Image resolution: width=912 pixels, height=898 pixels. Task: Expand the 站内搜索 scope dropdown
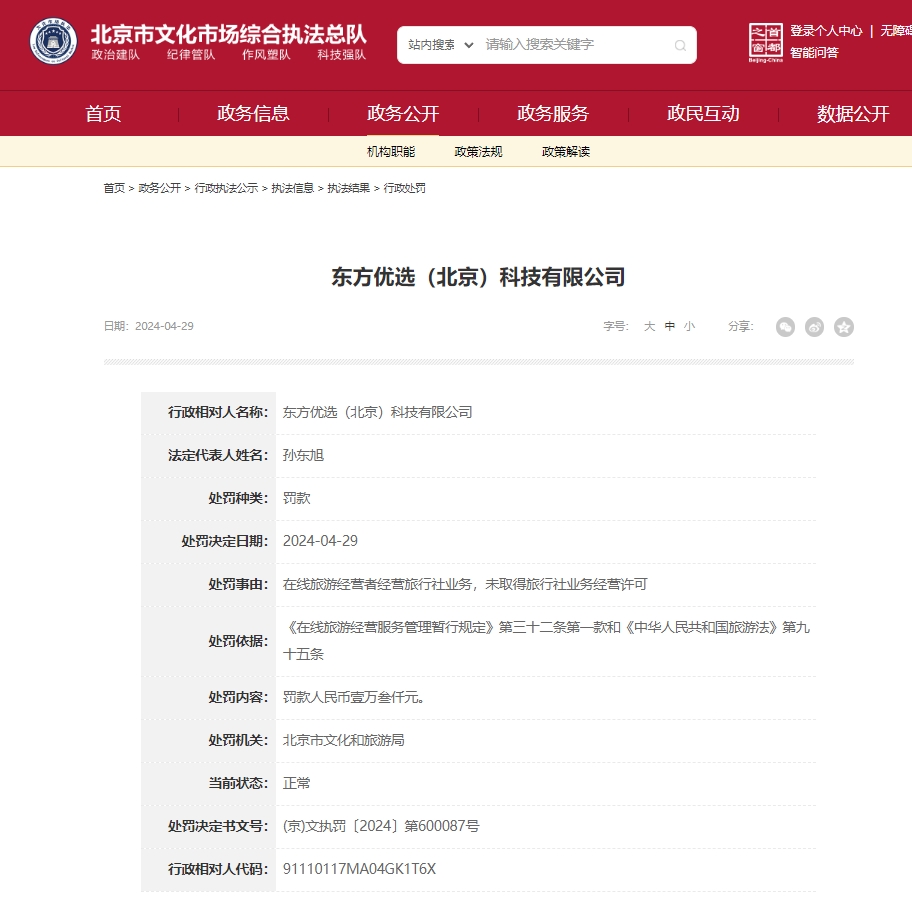(440, 45)
